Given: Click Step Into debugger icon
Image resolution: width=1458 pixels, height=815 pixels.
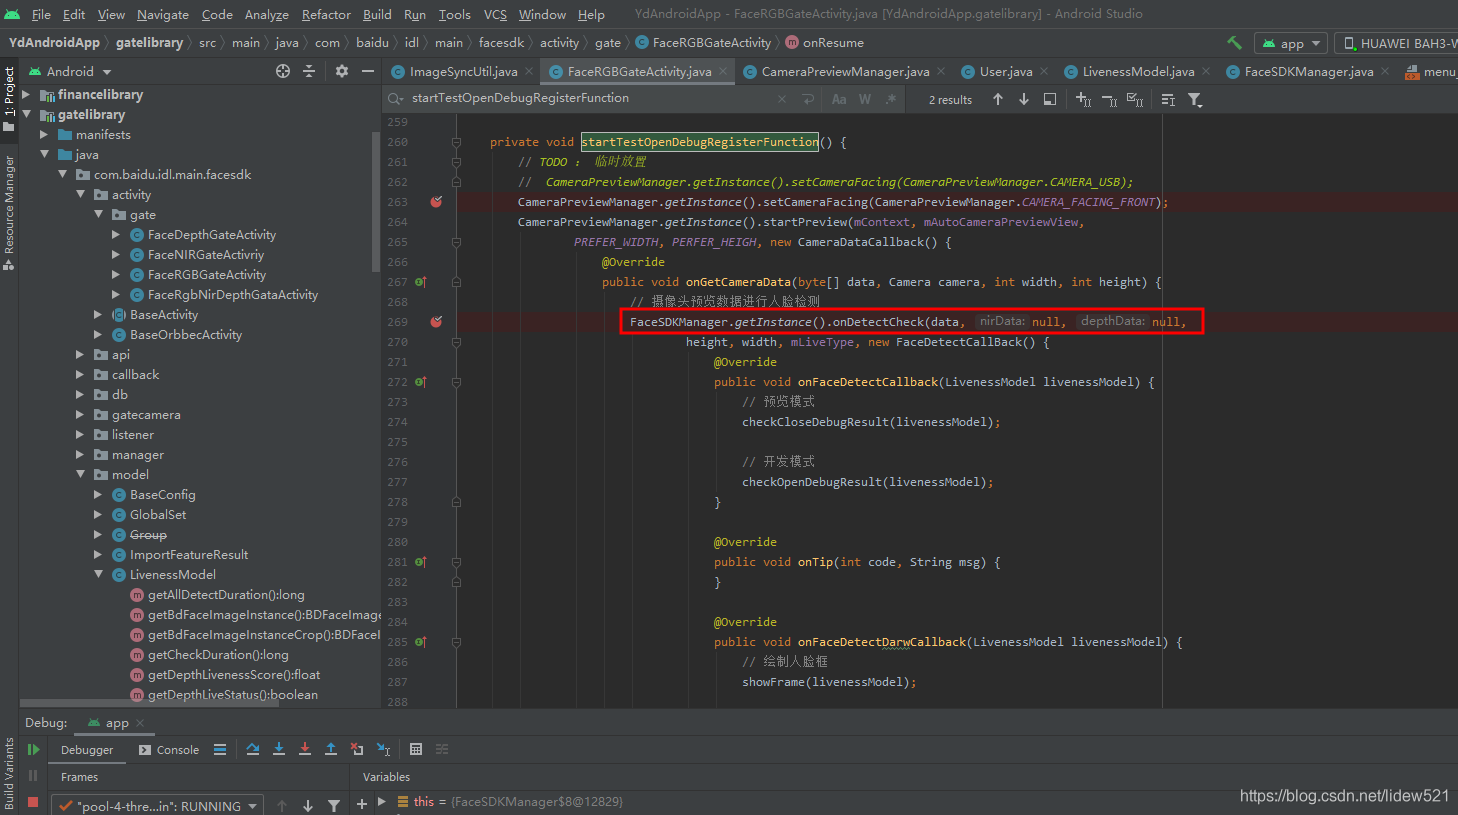Looking at the screenshot, I should coord(279,749).
